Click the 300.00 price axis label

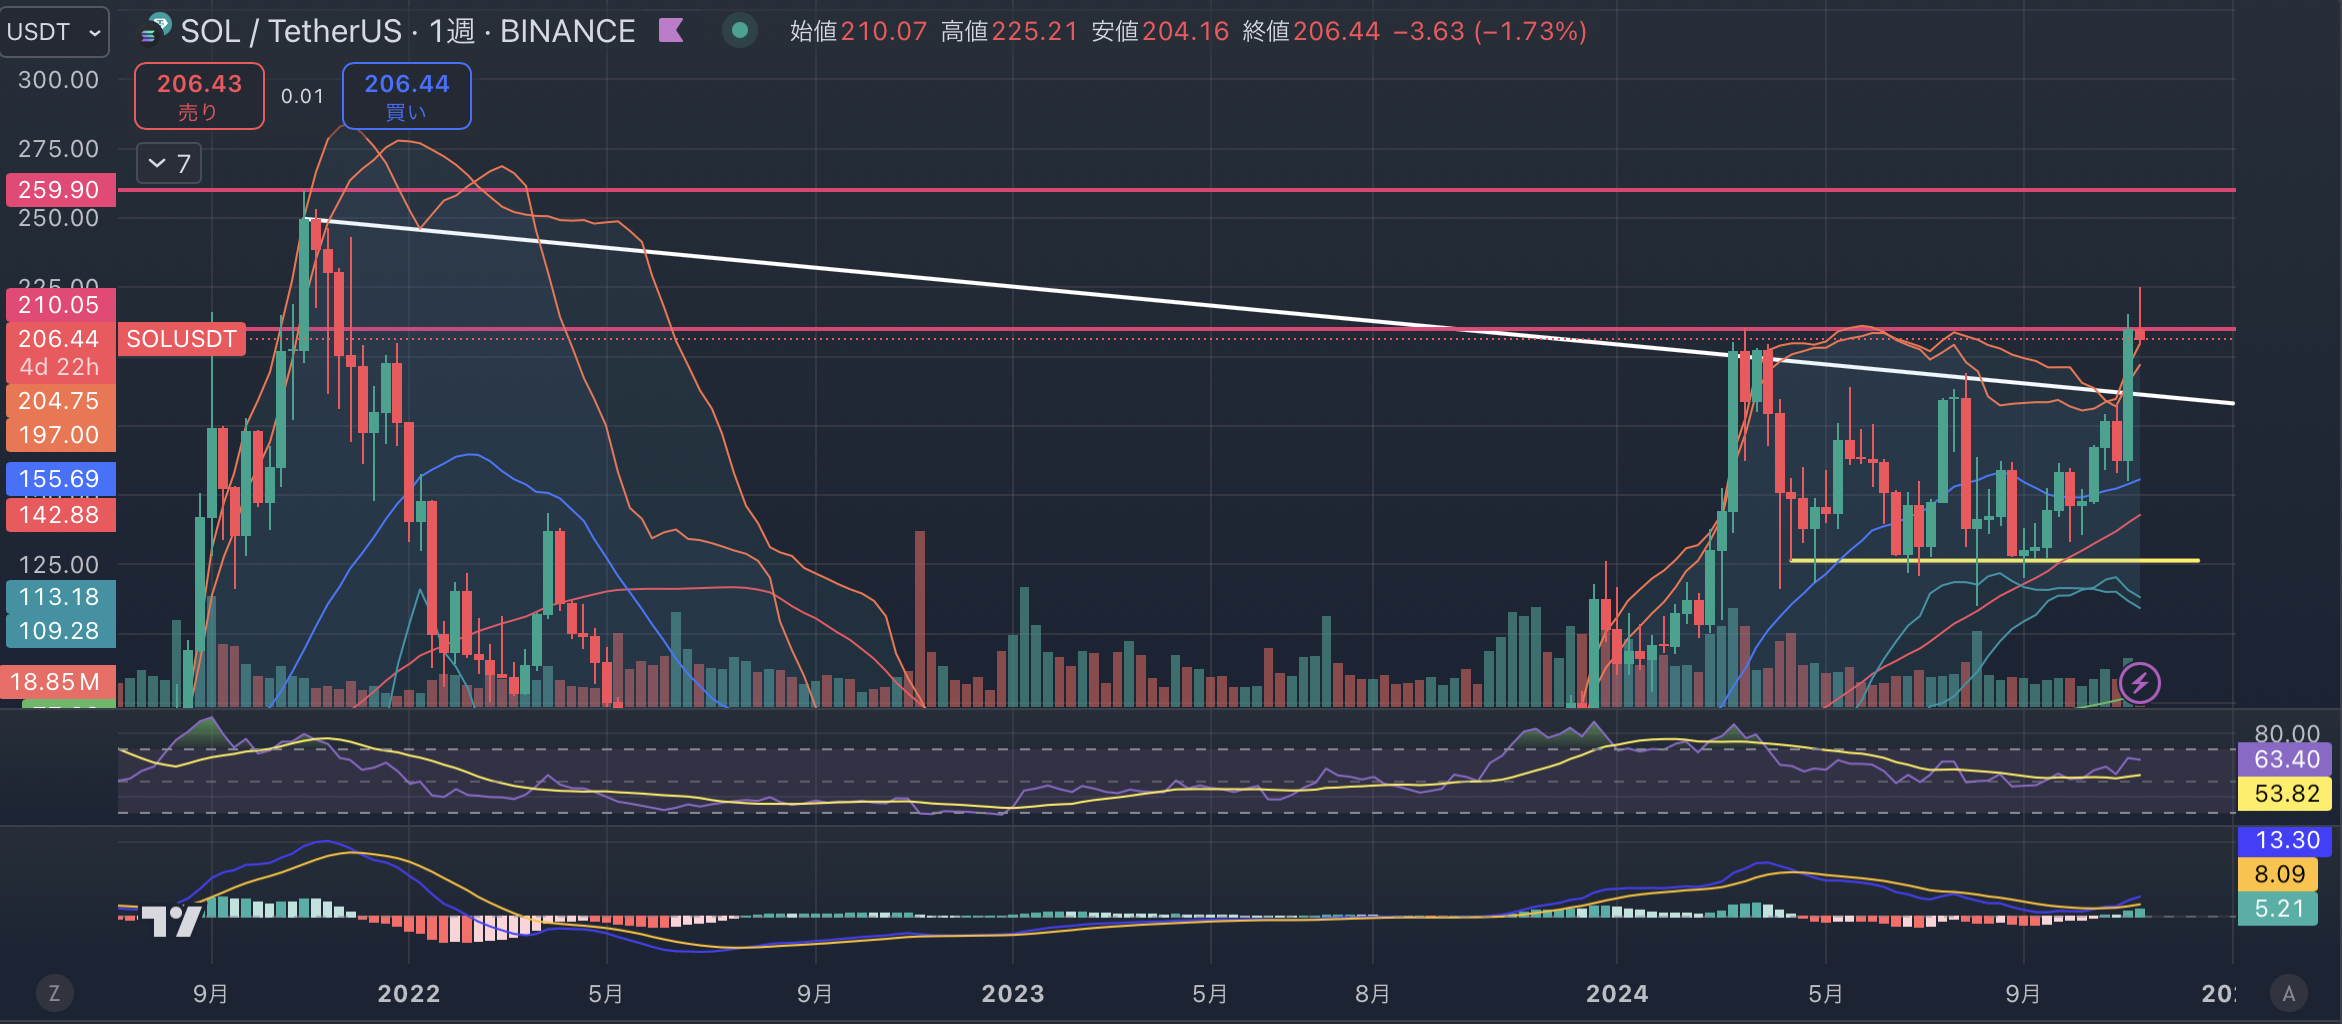59,80
